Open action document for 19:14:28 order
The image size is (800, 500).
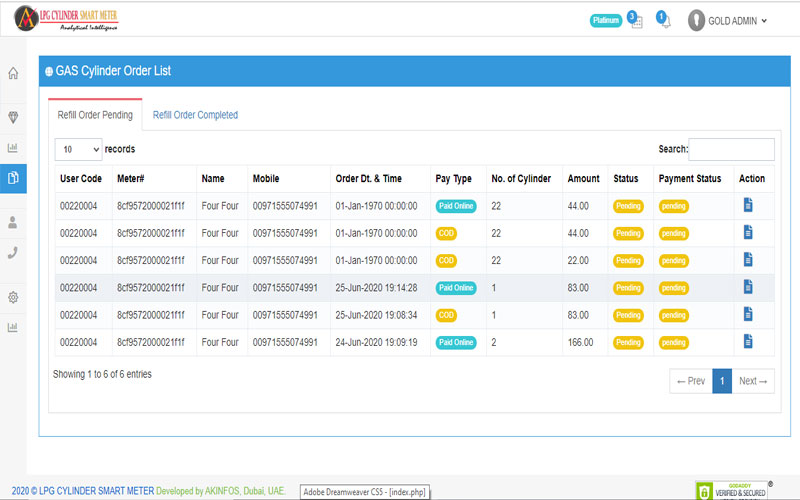pyautogui.click(x=748, y=287)
